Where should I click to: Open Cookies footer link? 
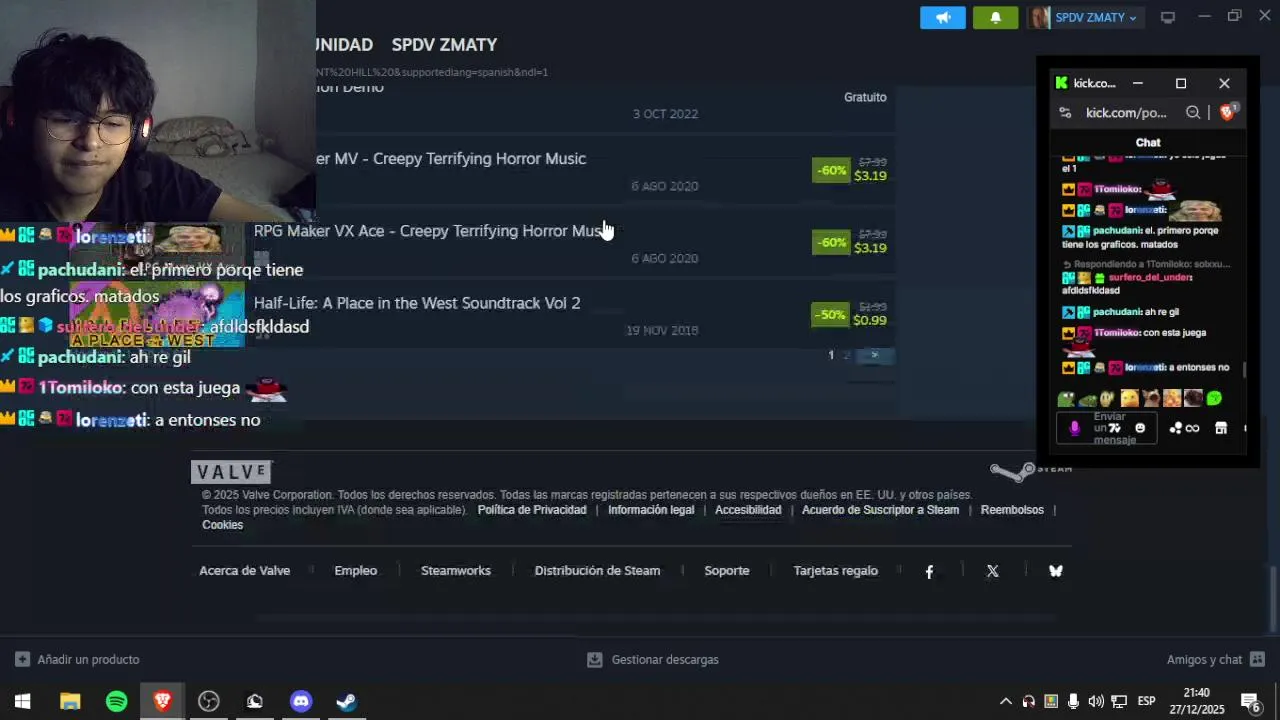[222, 525]
